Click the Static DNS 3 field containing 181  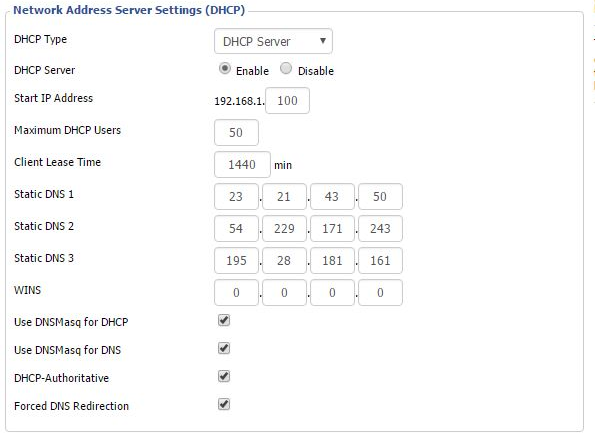[332, 261]
